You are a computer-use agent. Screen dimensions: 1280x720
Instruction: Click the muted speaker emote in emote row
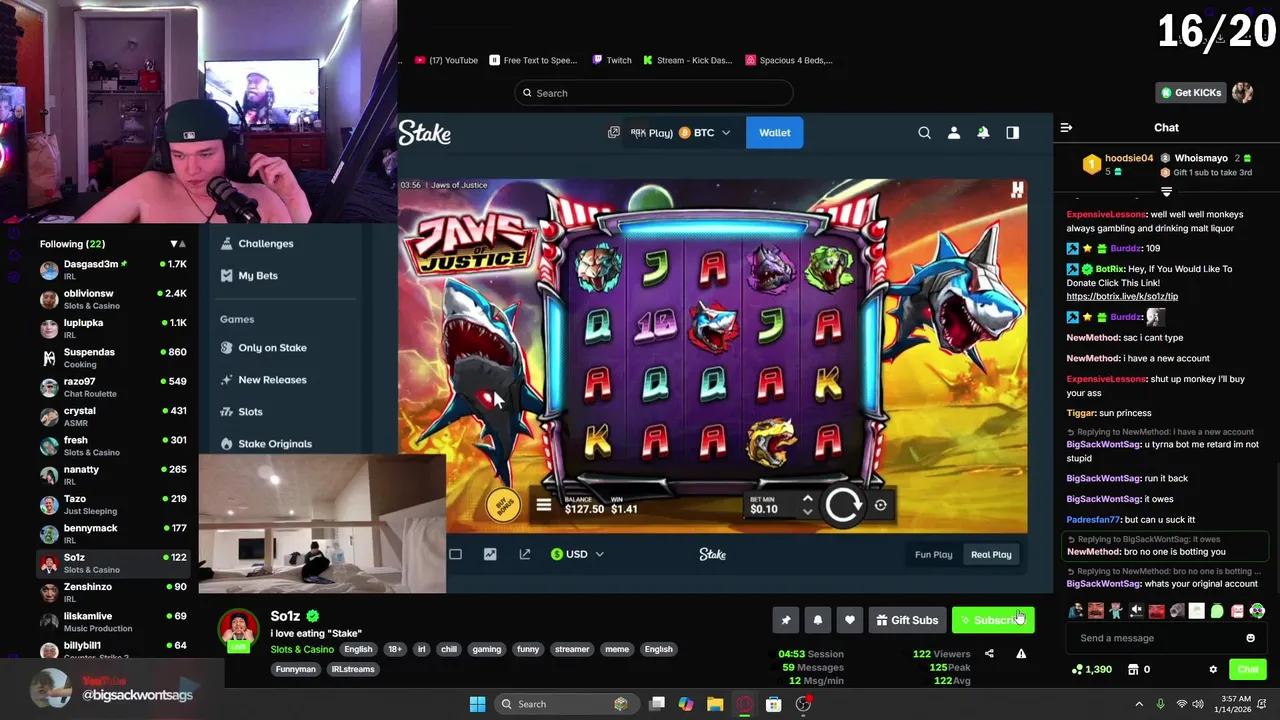point(1136,610)
